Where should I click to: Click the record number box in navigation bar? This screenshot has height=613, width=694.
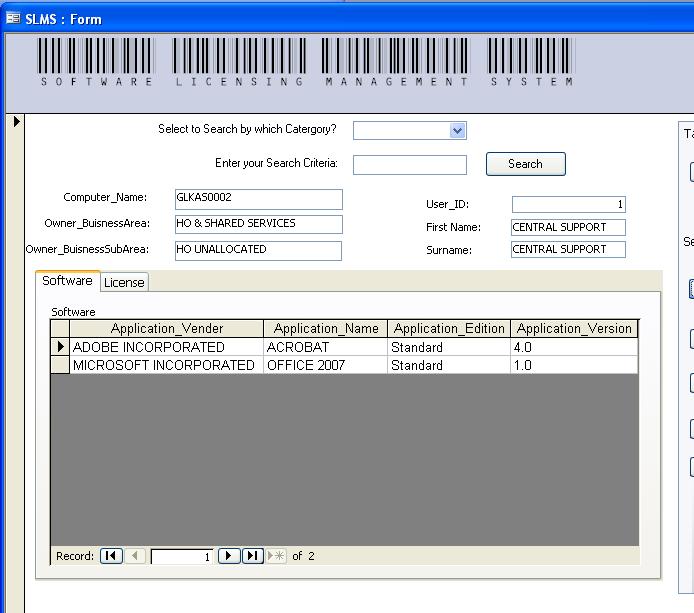tap(182, 556)
